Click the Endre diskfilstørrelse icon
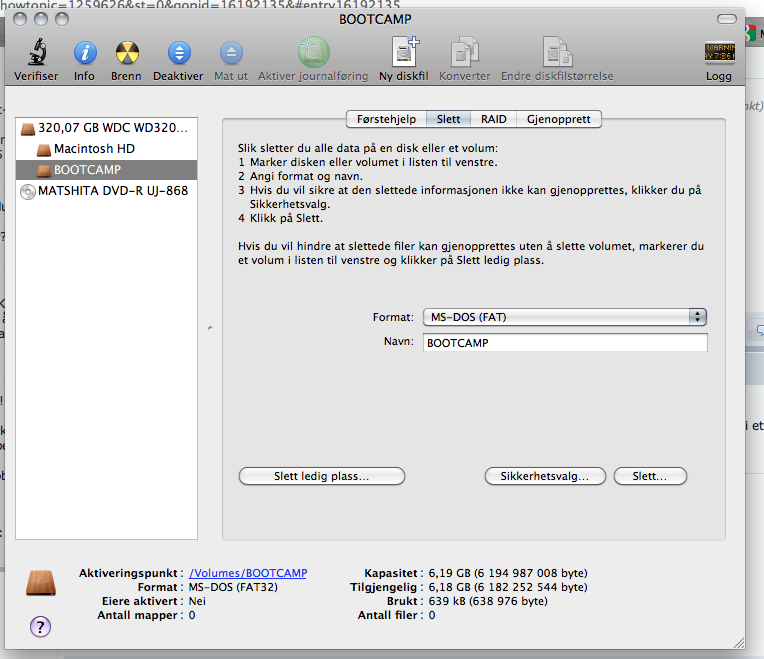The width and height of the screenshot is (764, 659). pyautogui.click(x=557, y=52)
